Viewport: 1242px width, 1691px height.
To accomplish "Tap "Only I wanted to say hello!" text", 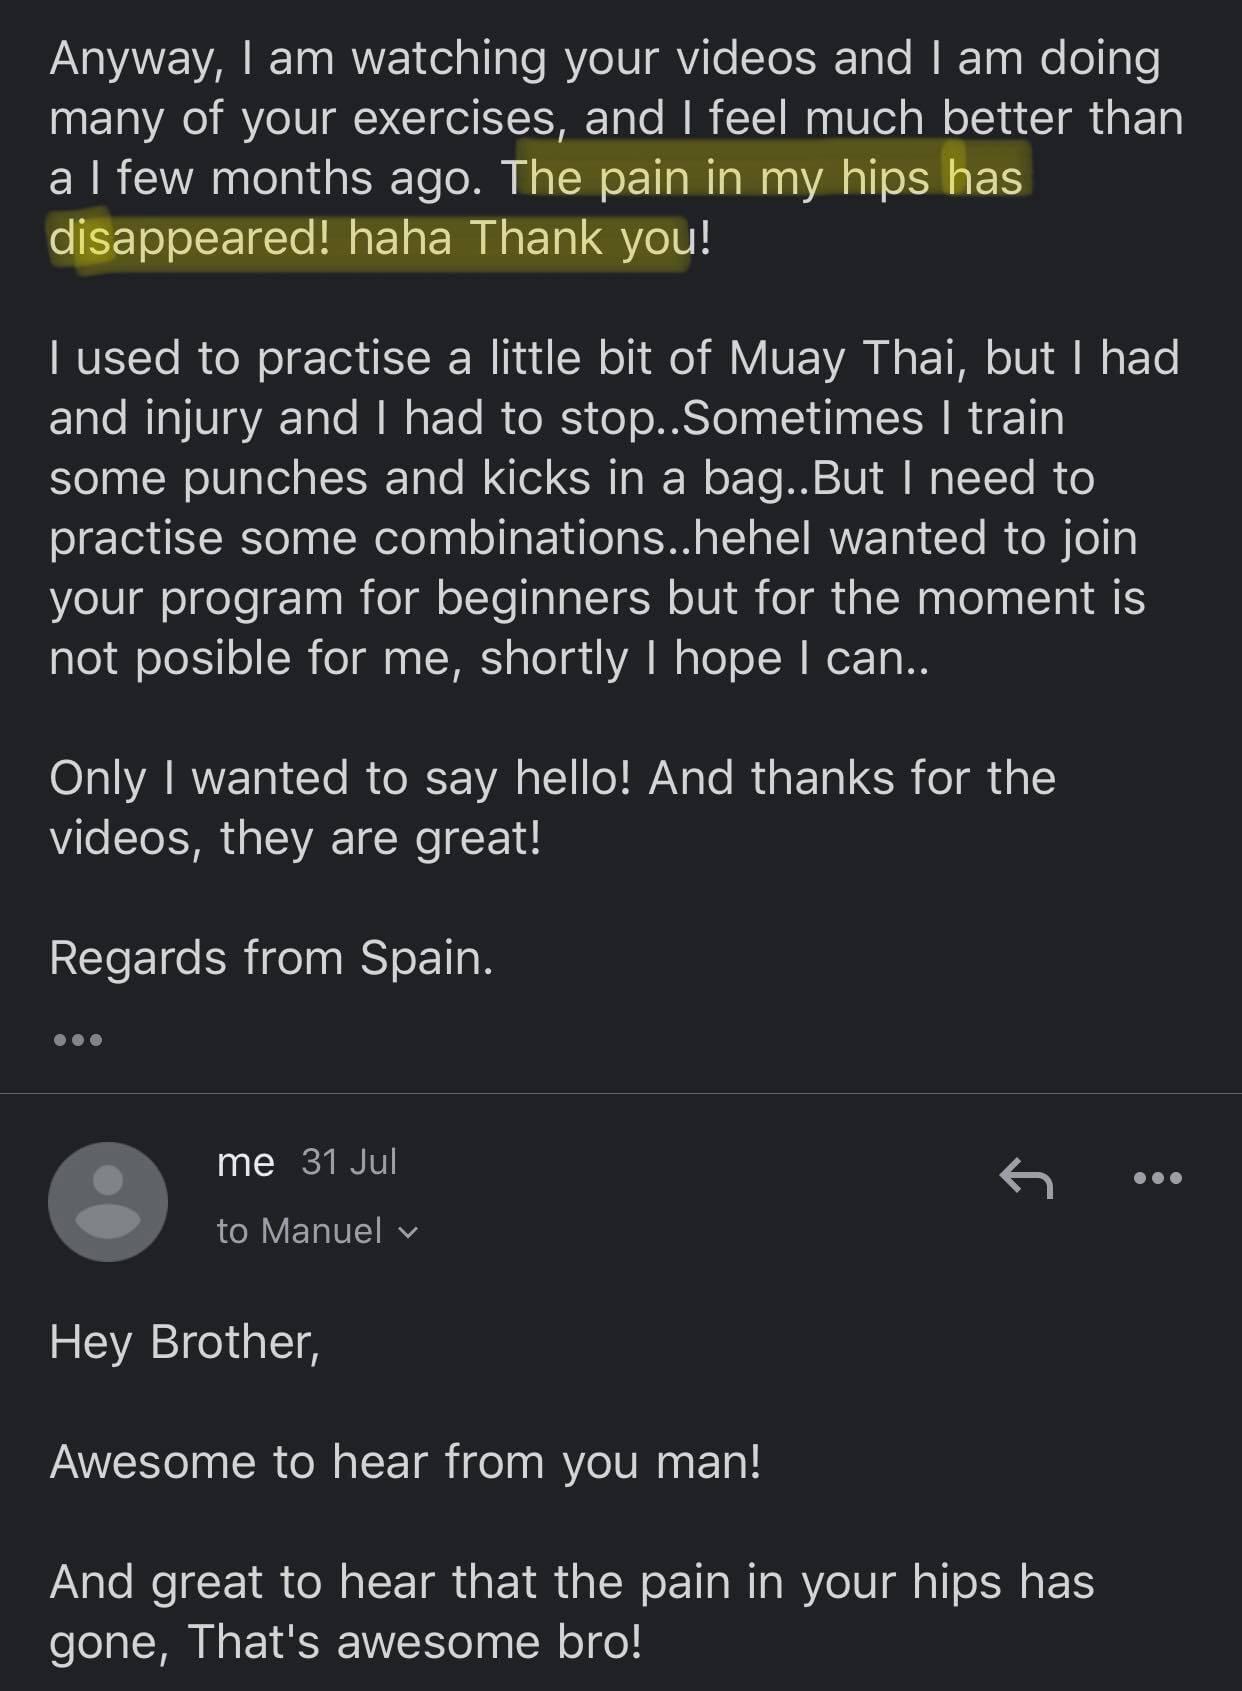I will tap(340, 778).
